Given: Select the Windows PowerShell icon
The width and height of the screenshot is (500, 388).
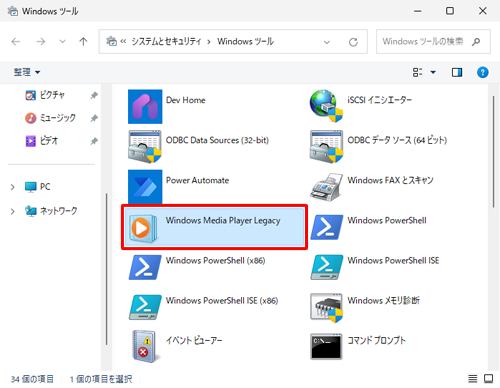Looking at the screenshot, I should pos(326,227).
